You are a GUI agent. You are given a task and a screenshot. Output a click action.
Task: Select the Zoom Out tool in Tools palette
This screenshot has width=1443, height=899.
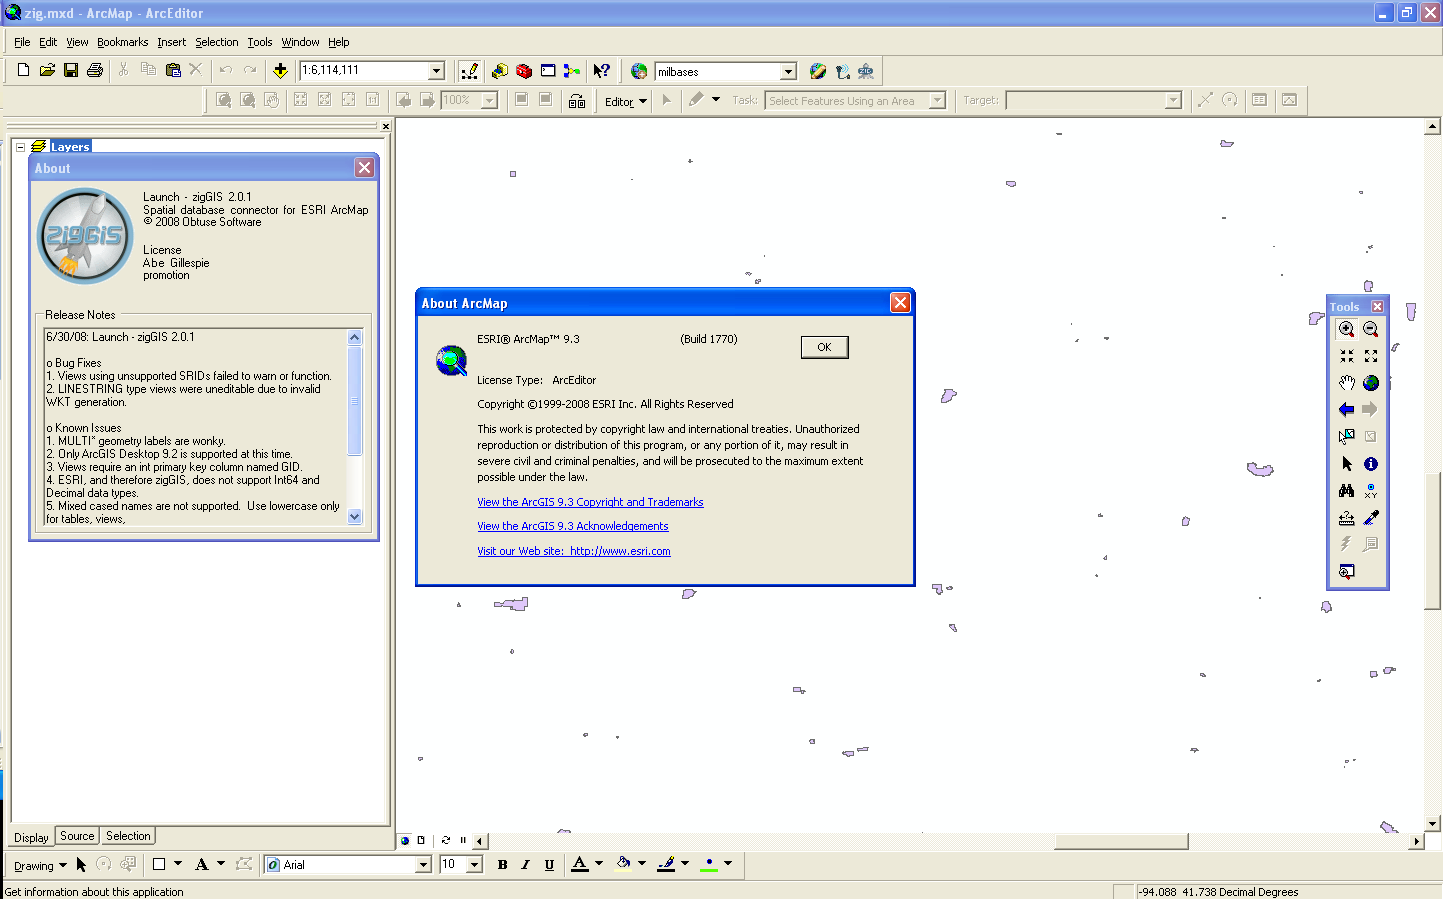coord(1371,329)
